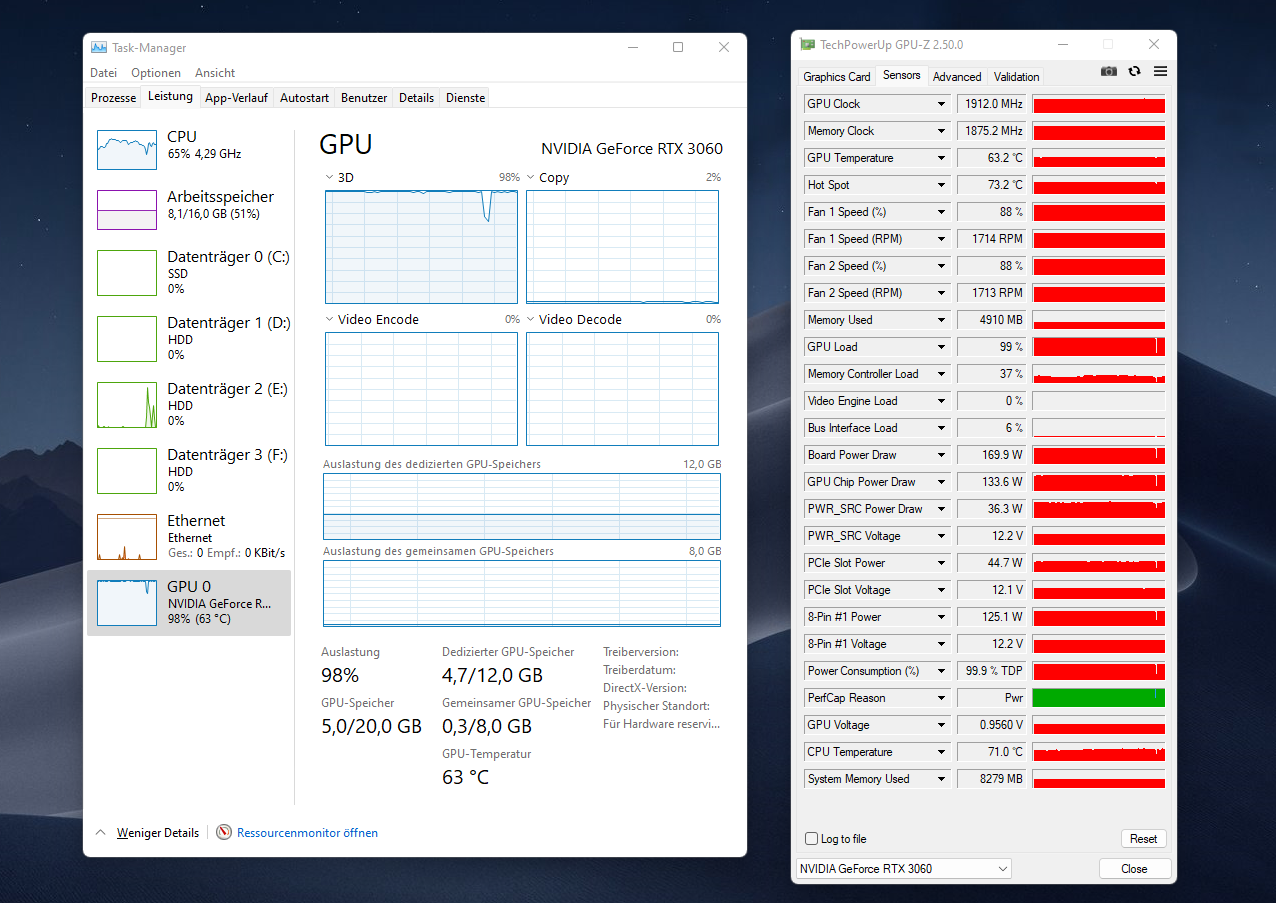The image size is (1276, 903).
Task: Open the GPU Temperature sensor dropdown
Action: [x=941, y=158]
